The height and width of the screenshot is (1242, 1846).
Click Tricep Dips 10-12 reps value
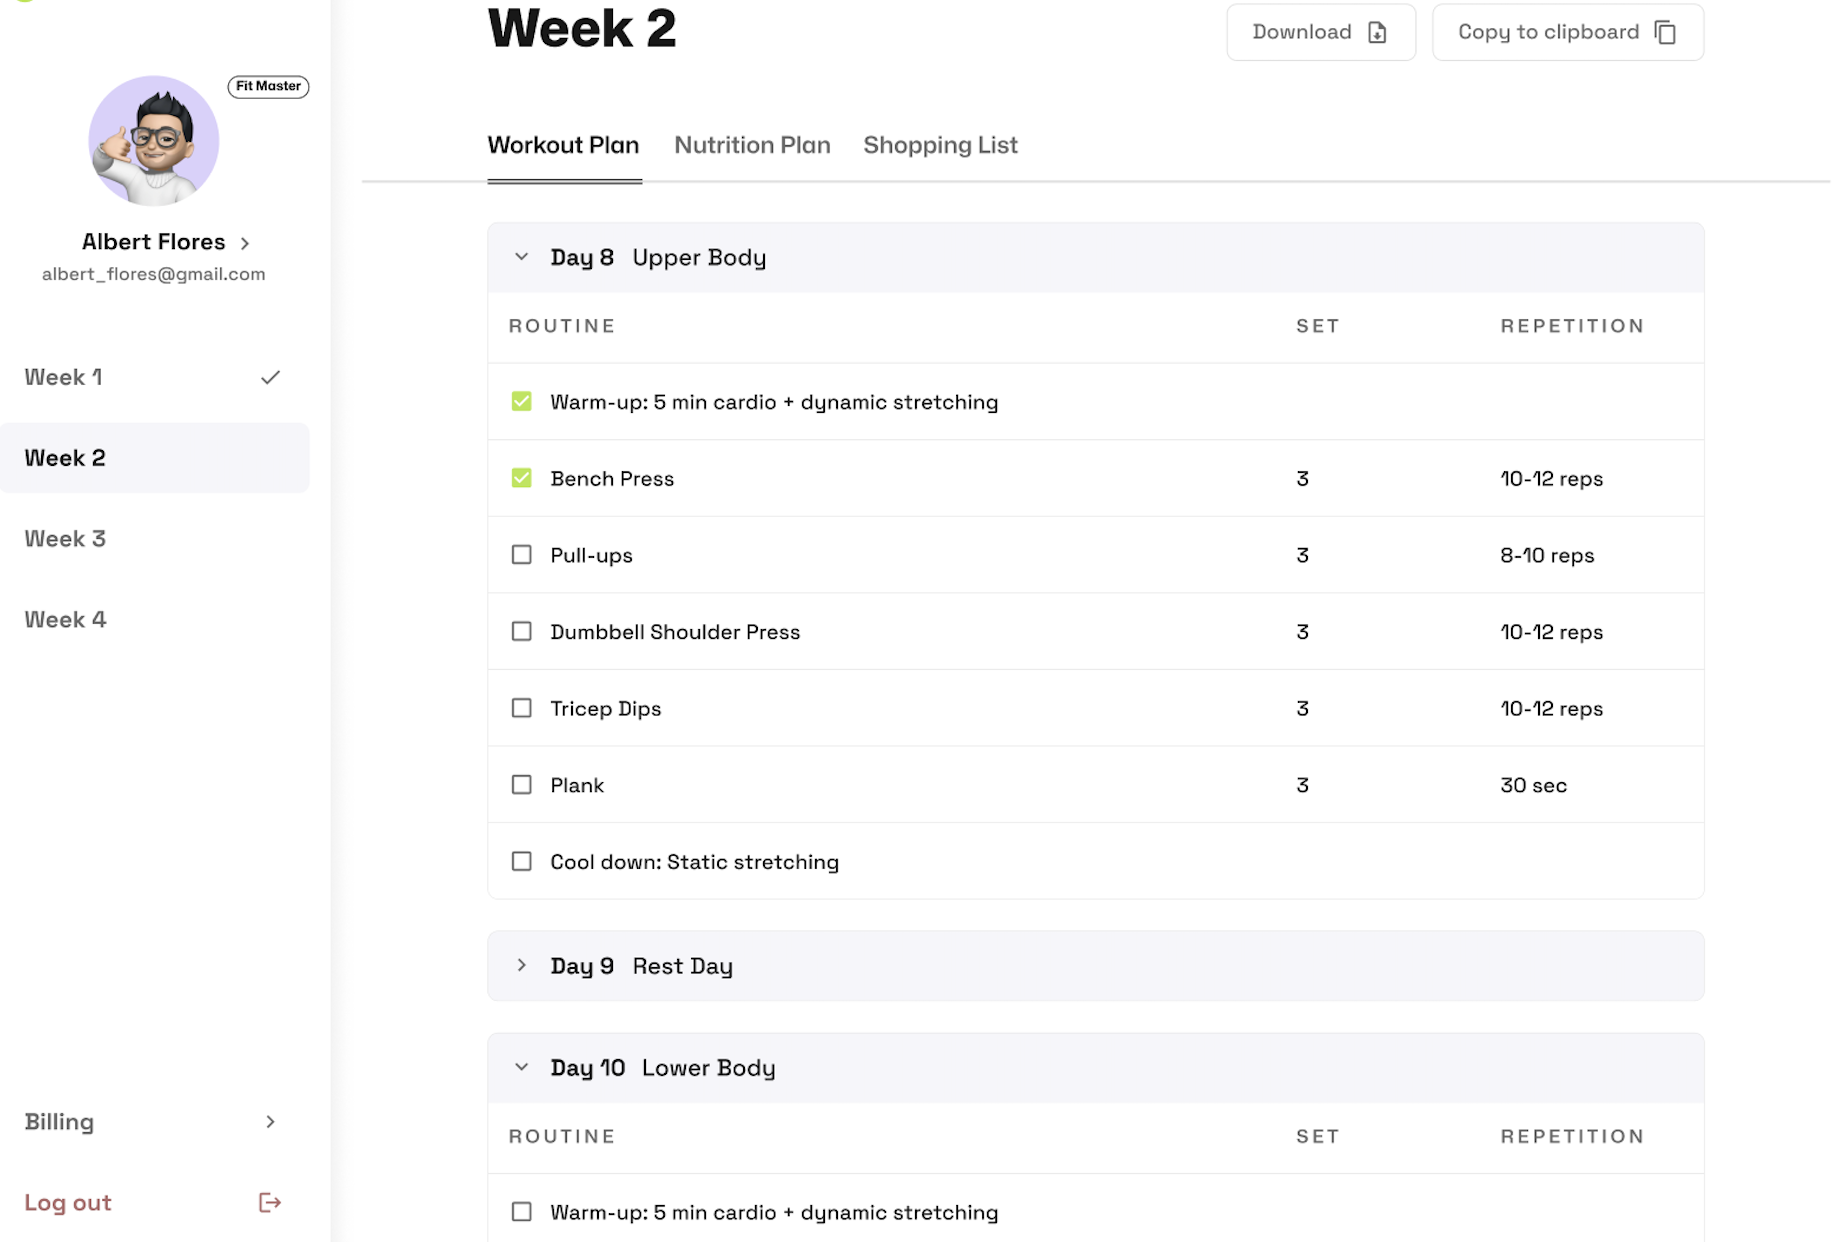pyautogui.click(x=1551, y=708)
